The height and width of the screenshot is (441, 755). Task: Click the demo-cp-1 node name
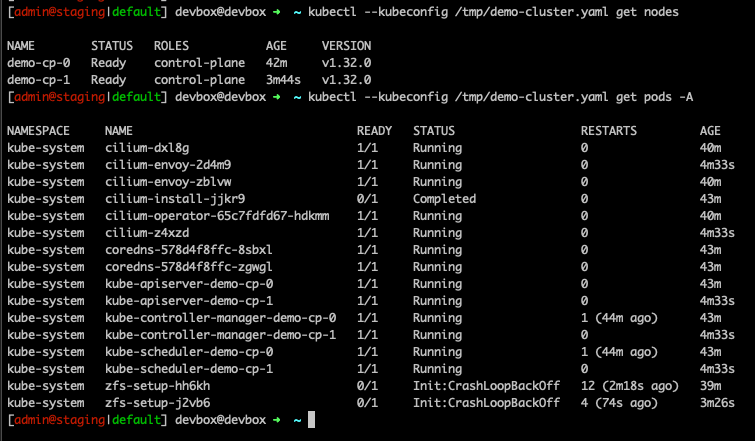coord(38,80)
